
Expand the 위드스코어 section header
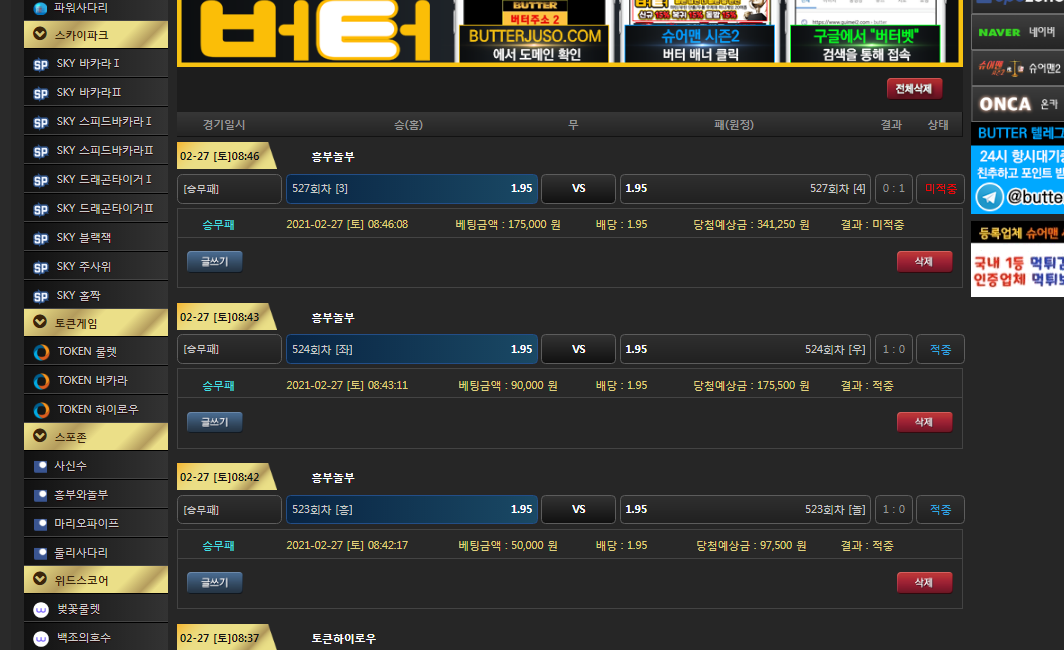click(96, 580)
